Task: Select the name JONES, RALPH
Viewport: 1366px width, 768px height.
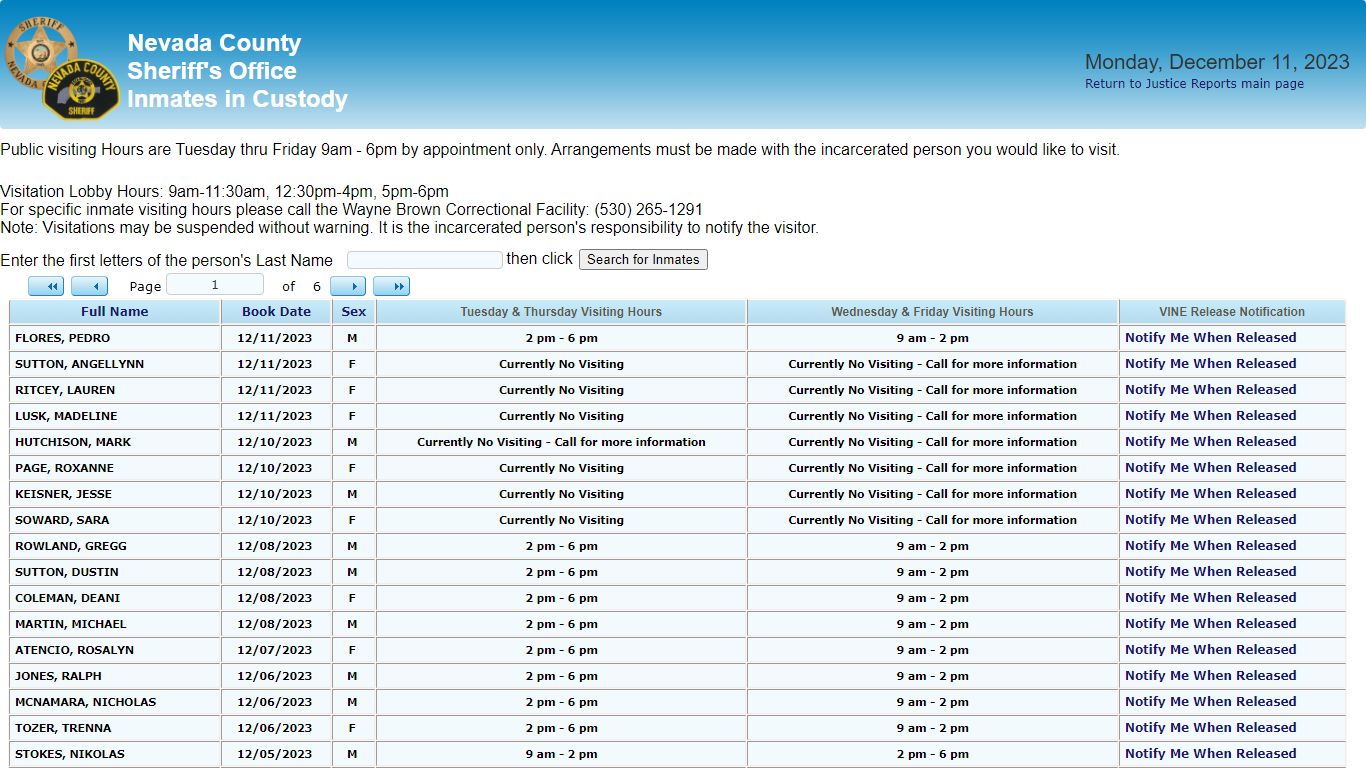Action: click(58, 676)
